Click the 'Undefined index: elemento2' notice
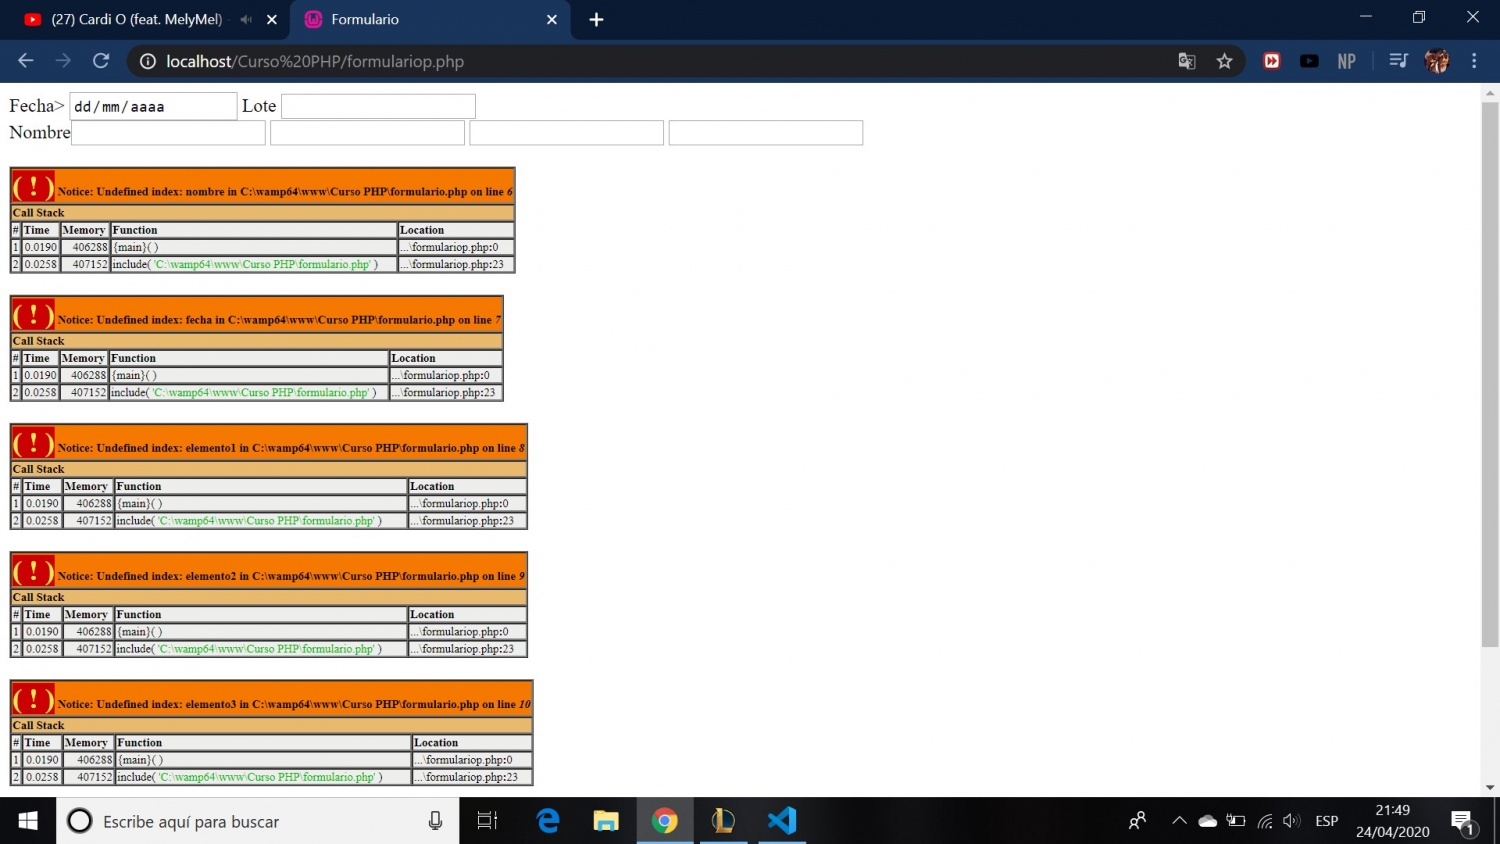Viewport: 1500px width, 844px height. pos(291,576)
